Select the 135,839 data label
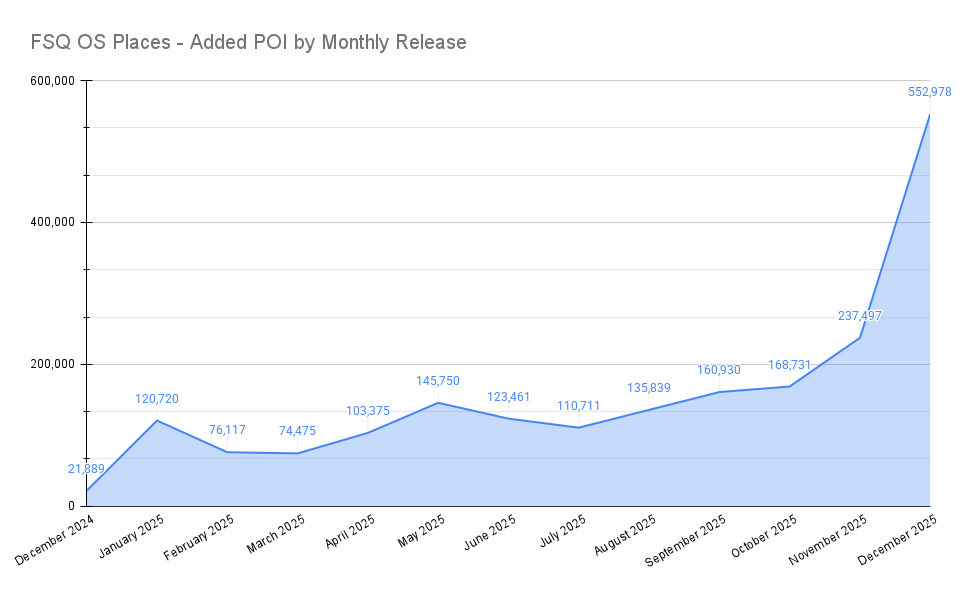This screenshot has height=594, width=960. point(648,388)
